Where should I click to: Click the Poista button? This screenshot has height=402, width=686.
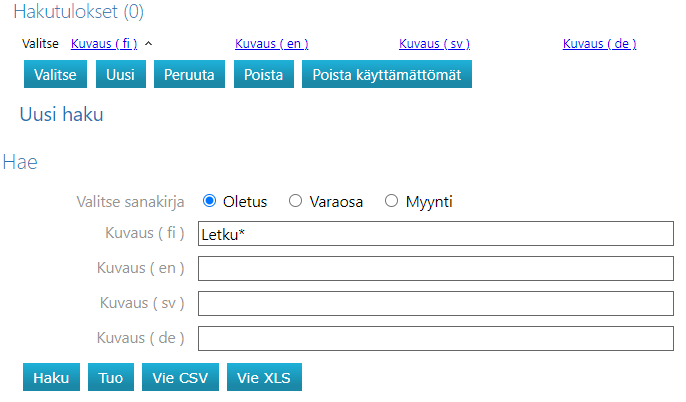(x=264, y=75)
